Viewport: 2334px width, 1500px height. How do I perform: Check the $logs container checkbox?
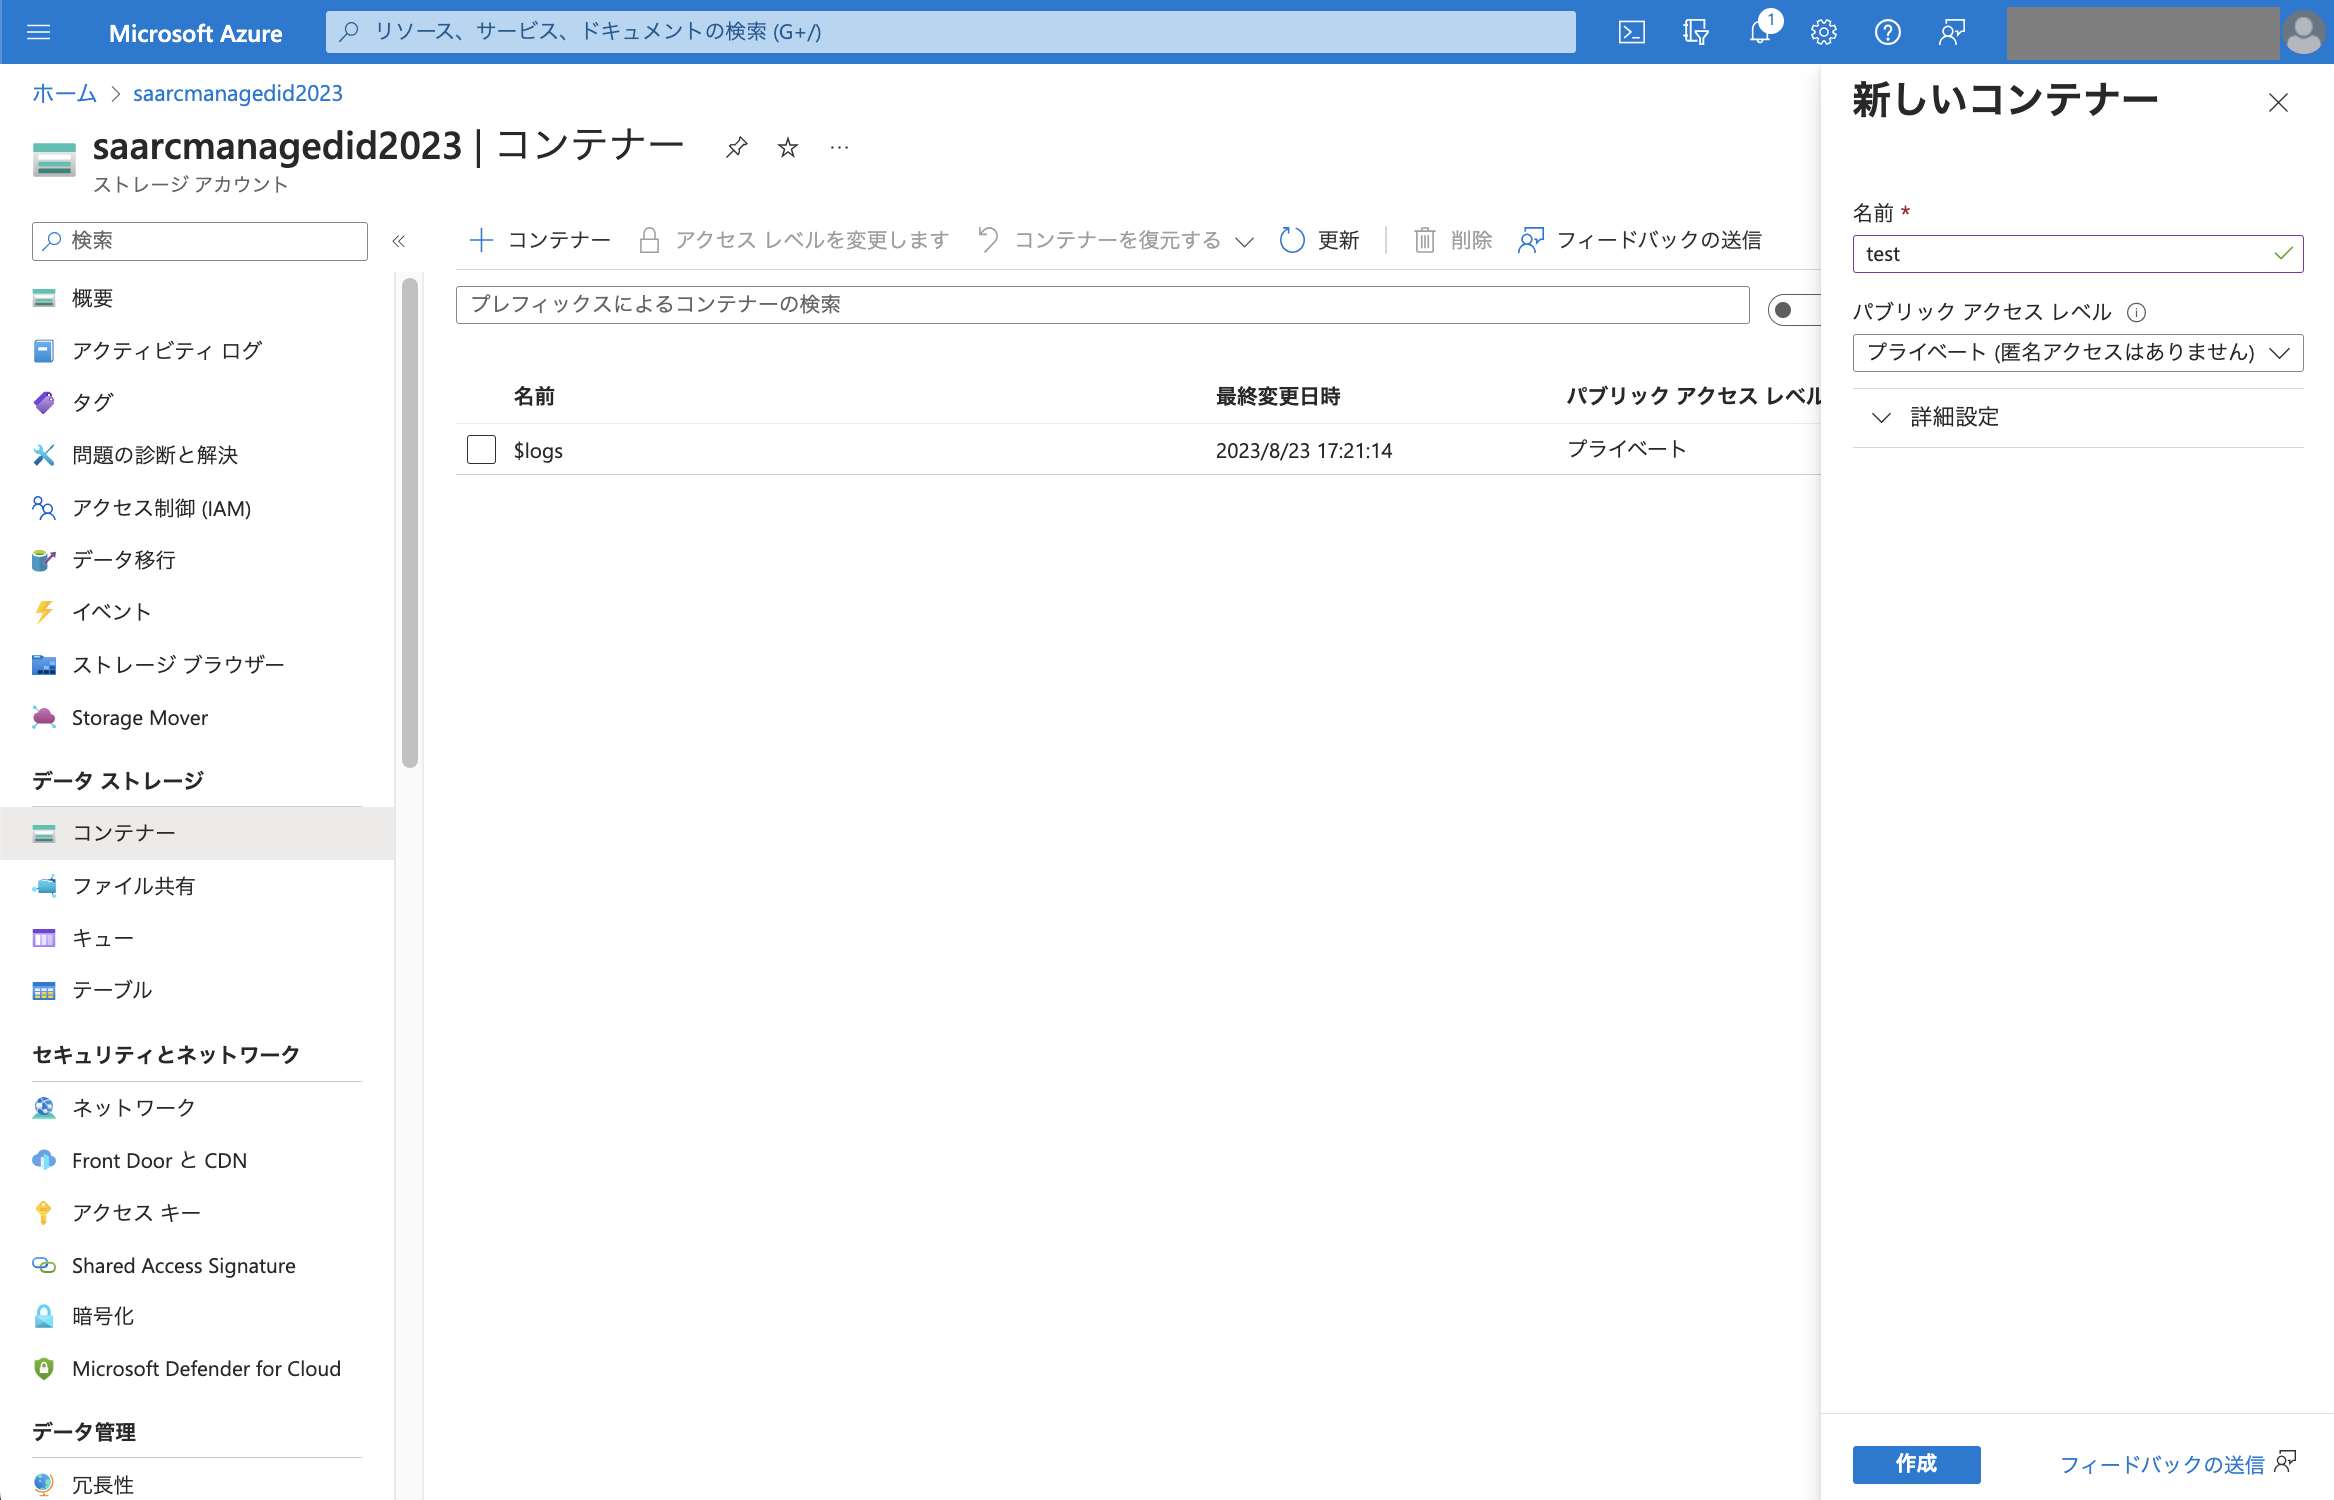[x=481, y=450]
